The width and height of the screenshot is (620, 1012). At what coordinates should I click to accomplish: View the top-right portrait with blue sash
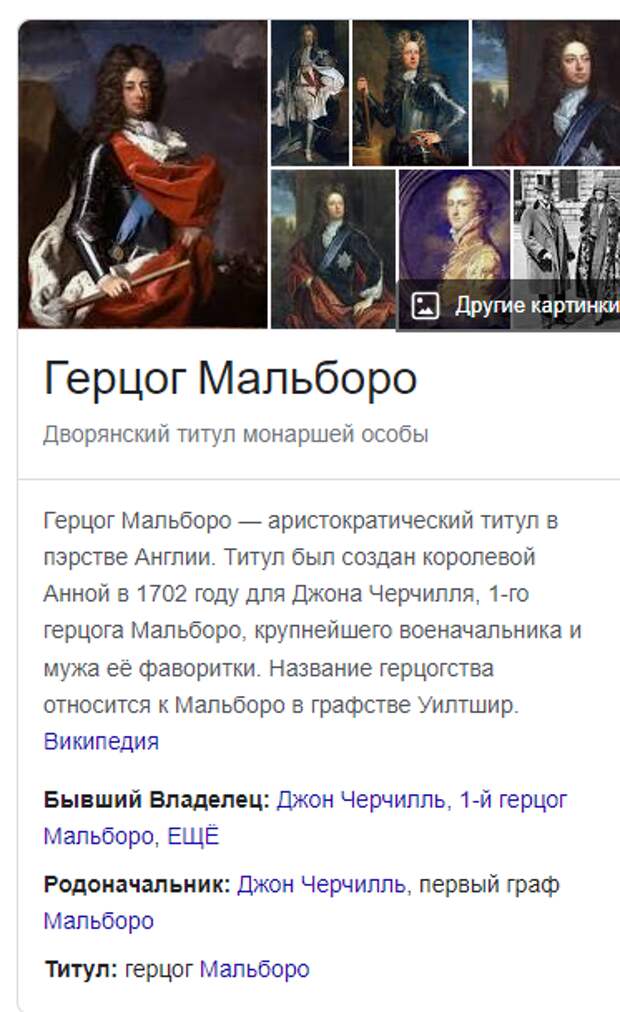coord(546,93)
